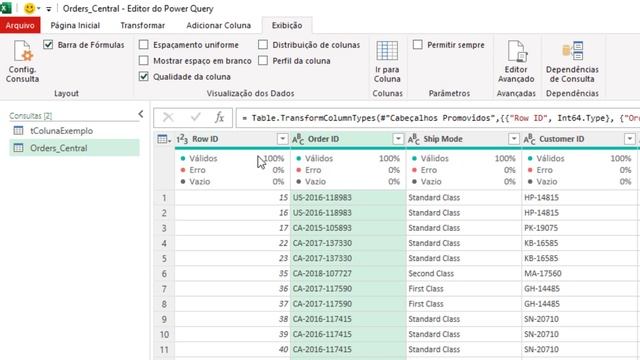Image resolution: width=640 pixels, height=360 pixels.
Task: Click cell US-2016-118983 in row 1
Action: point(348,198)
